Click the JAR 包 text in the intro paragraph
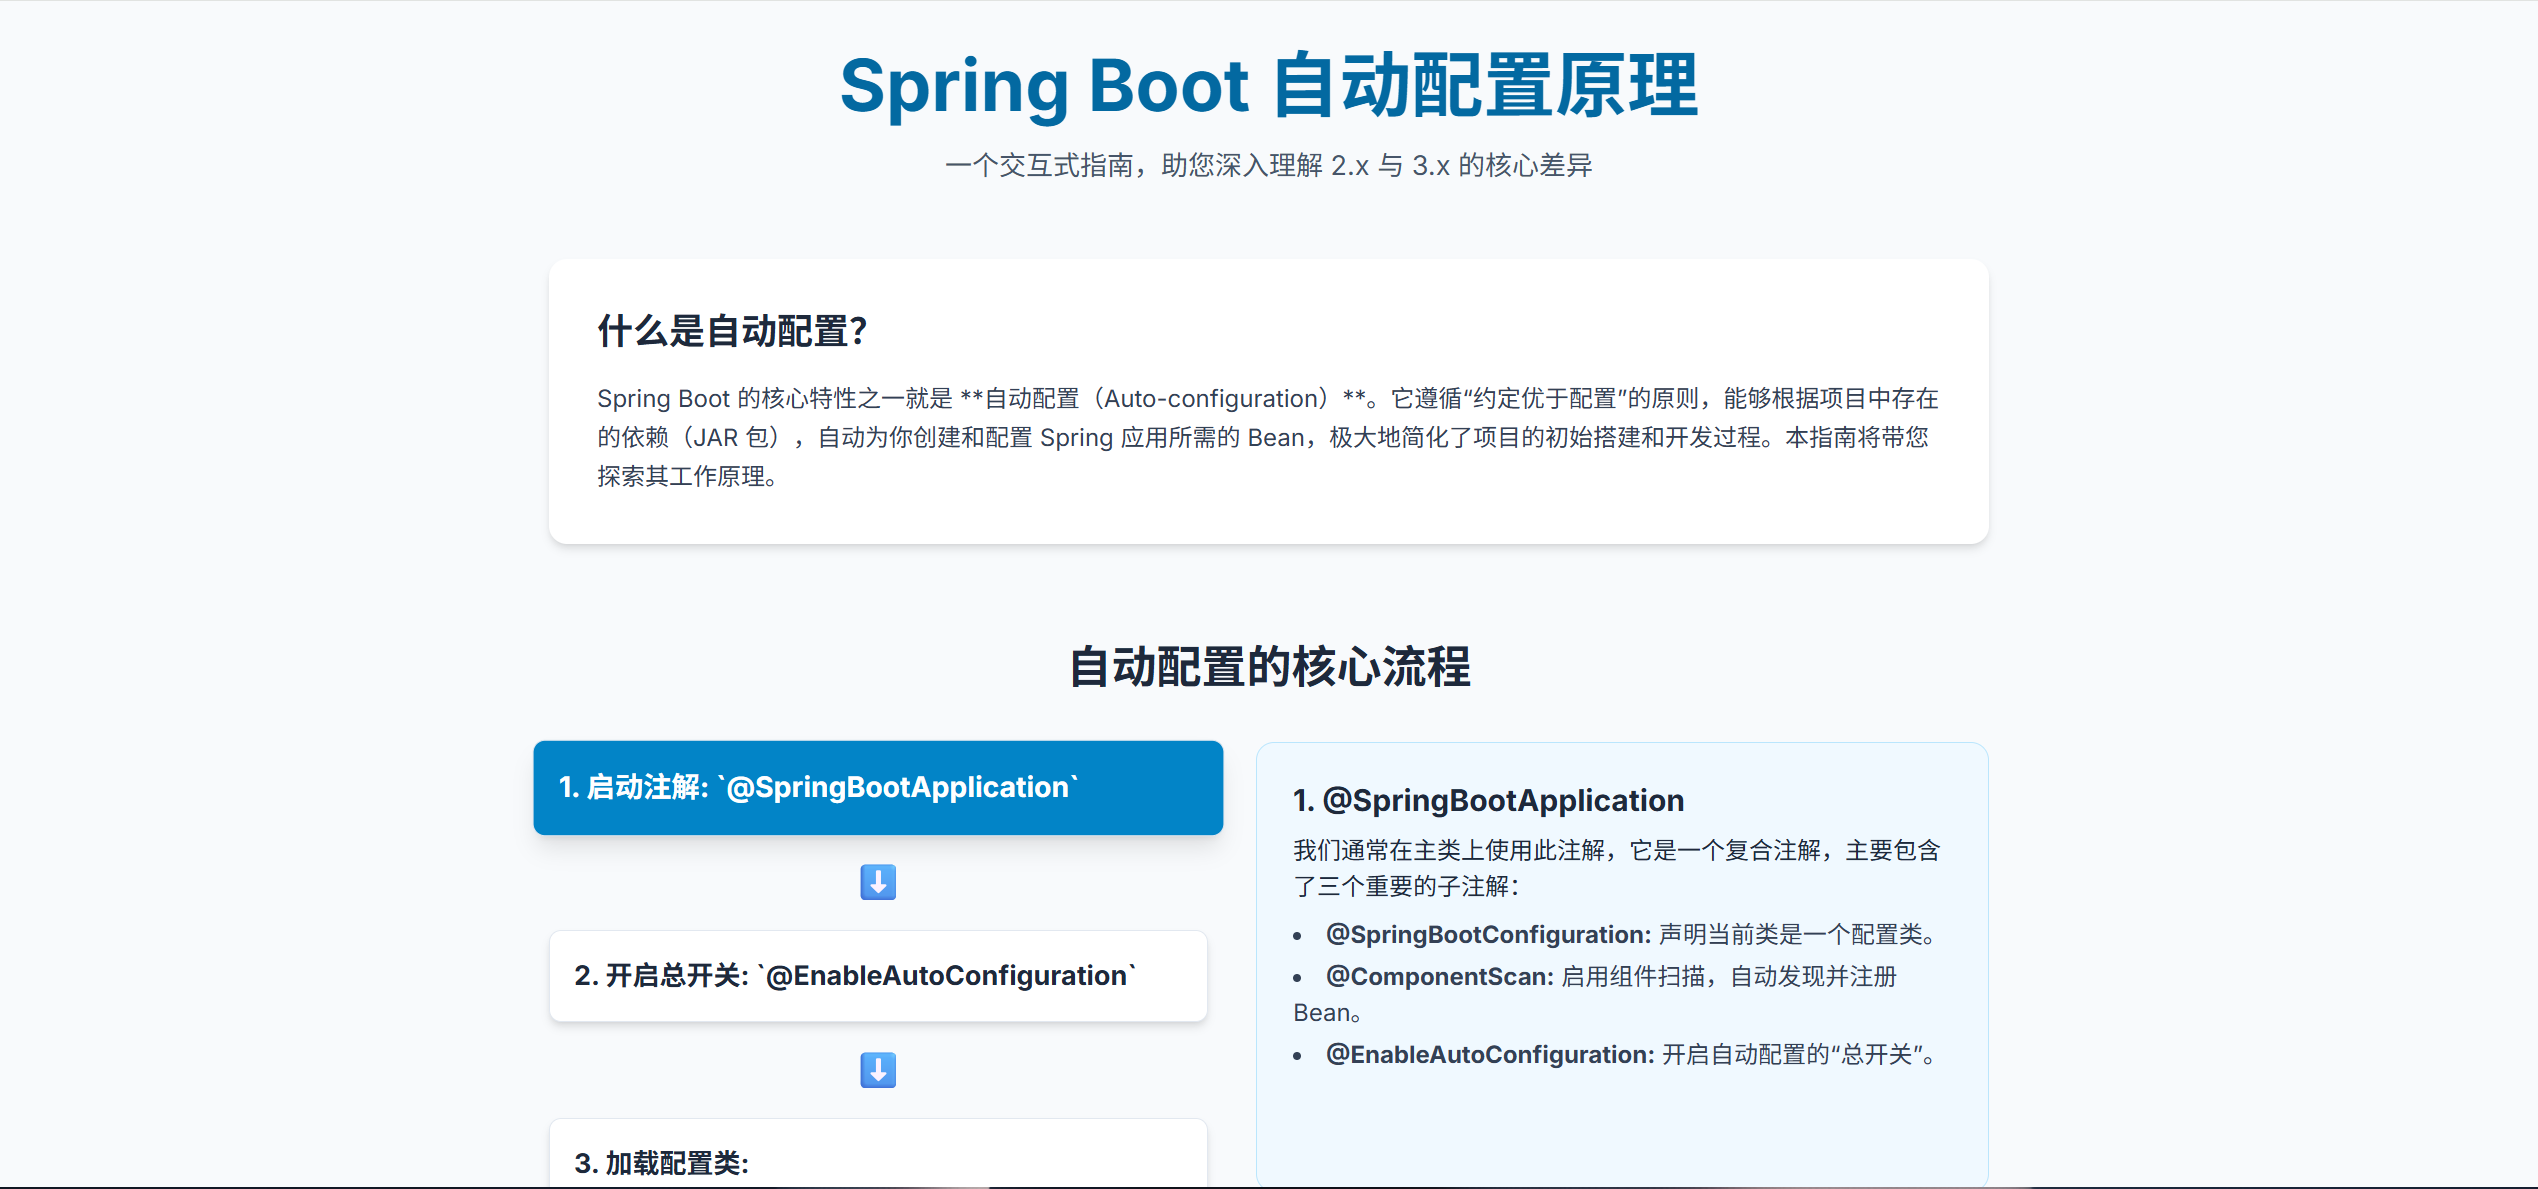The height and width of the screenshot is (1189, 2538). click(x=731, y=438)
